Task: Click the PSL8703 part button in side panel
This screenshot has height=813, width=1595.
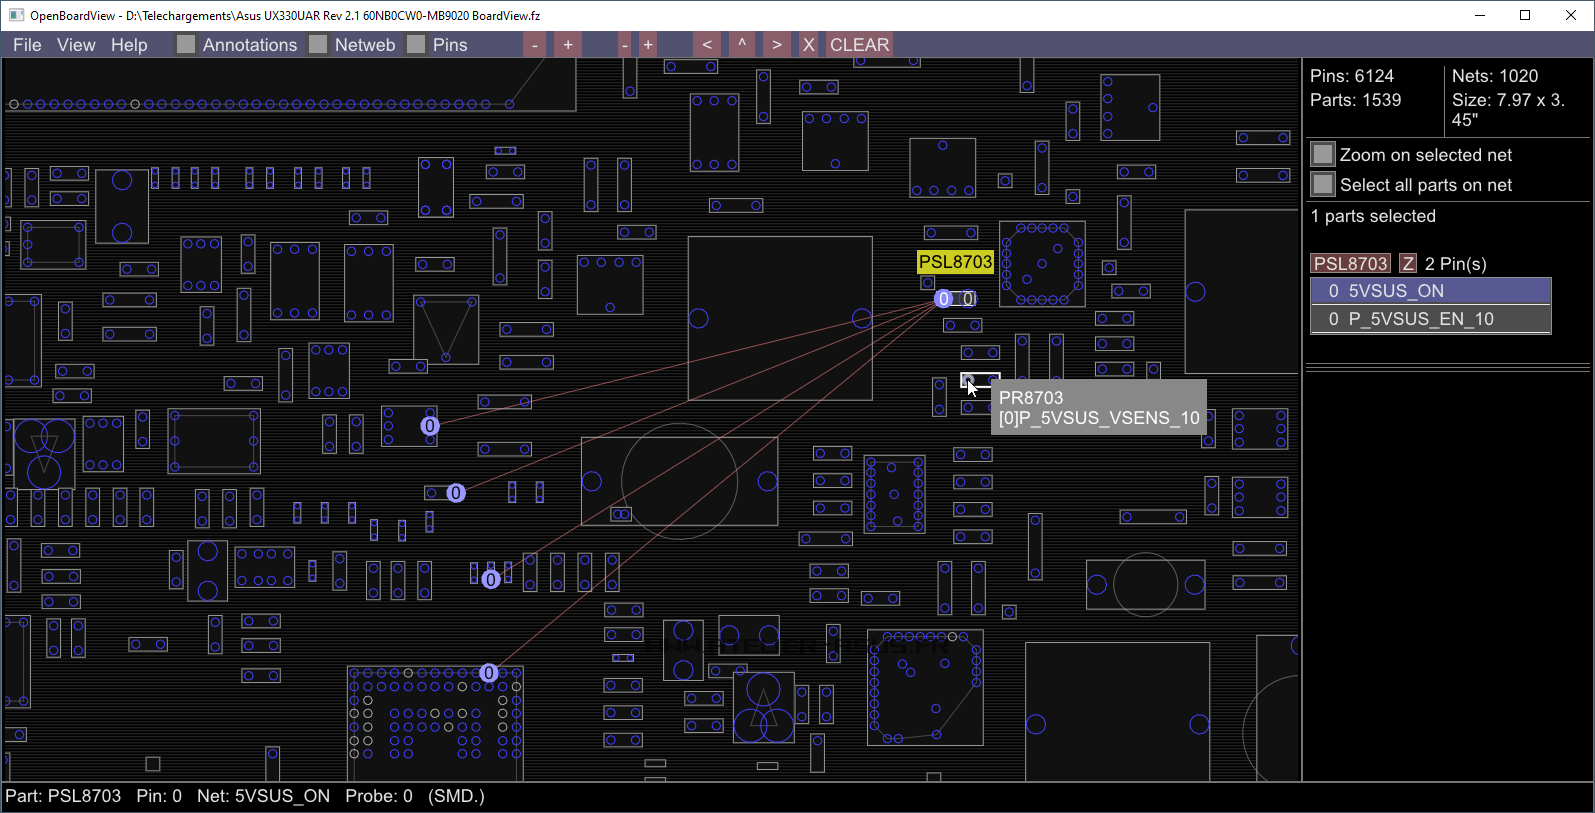Action: pos(1350,264)
